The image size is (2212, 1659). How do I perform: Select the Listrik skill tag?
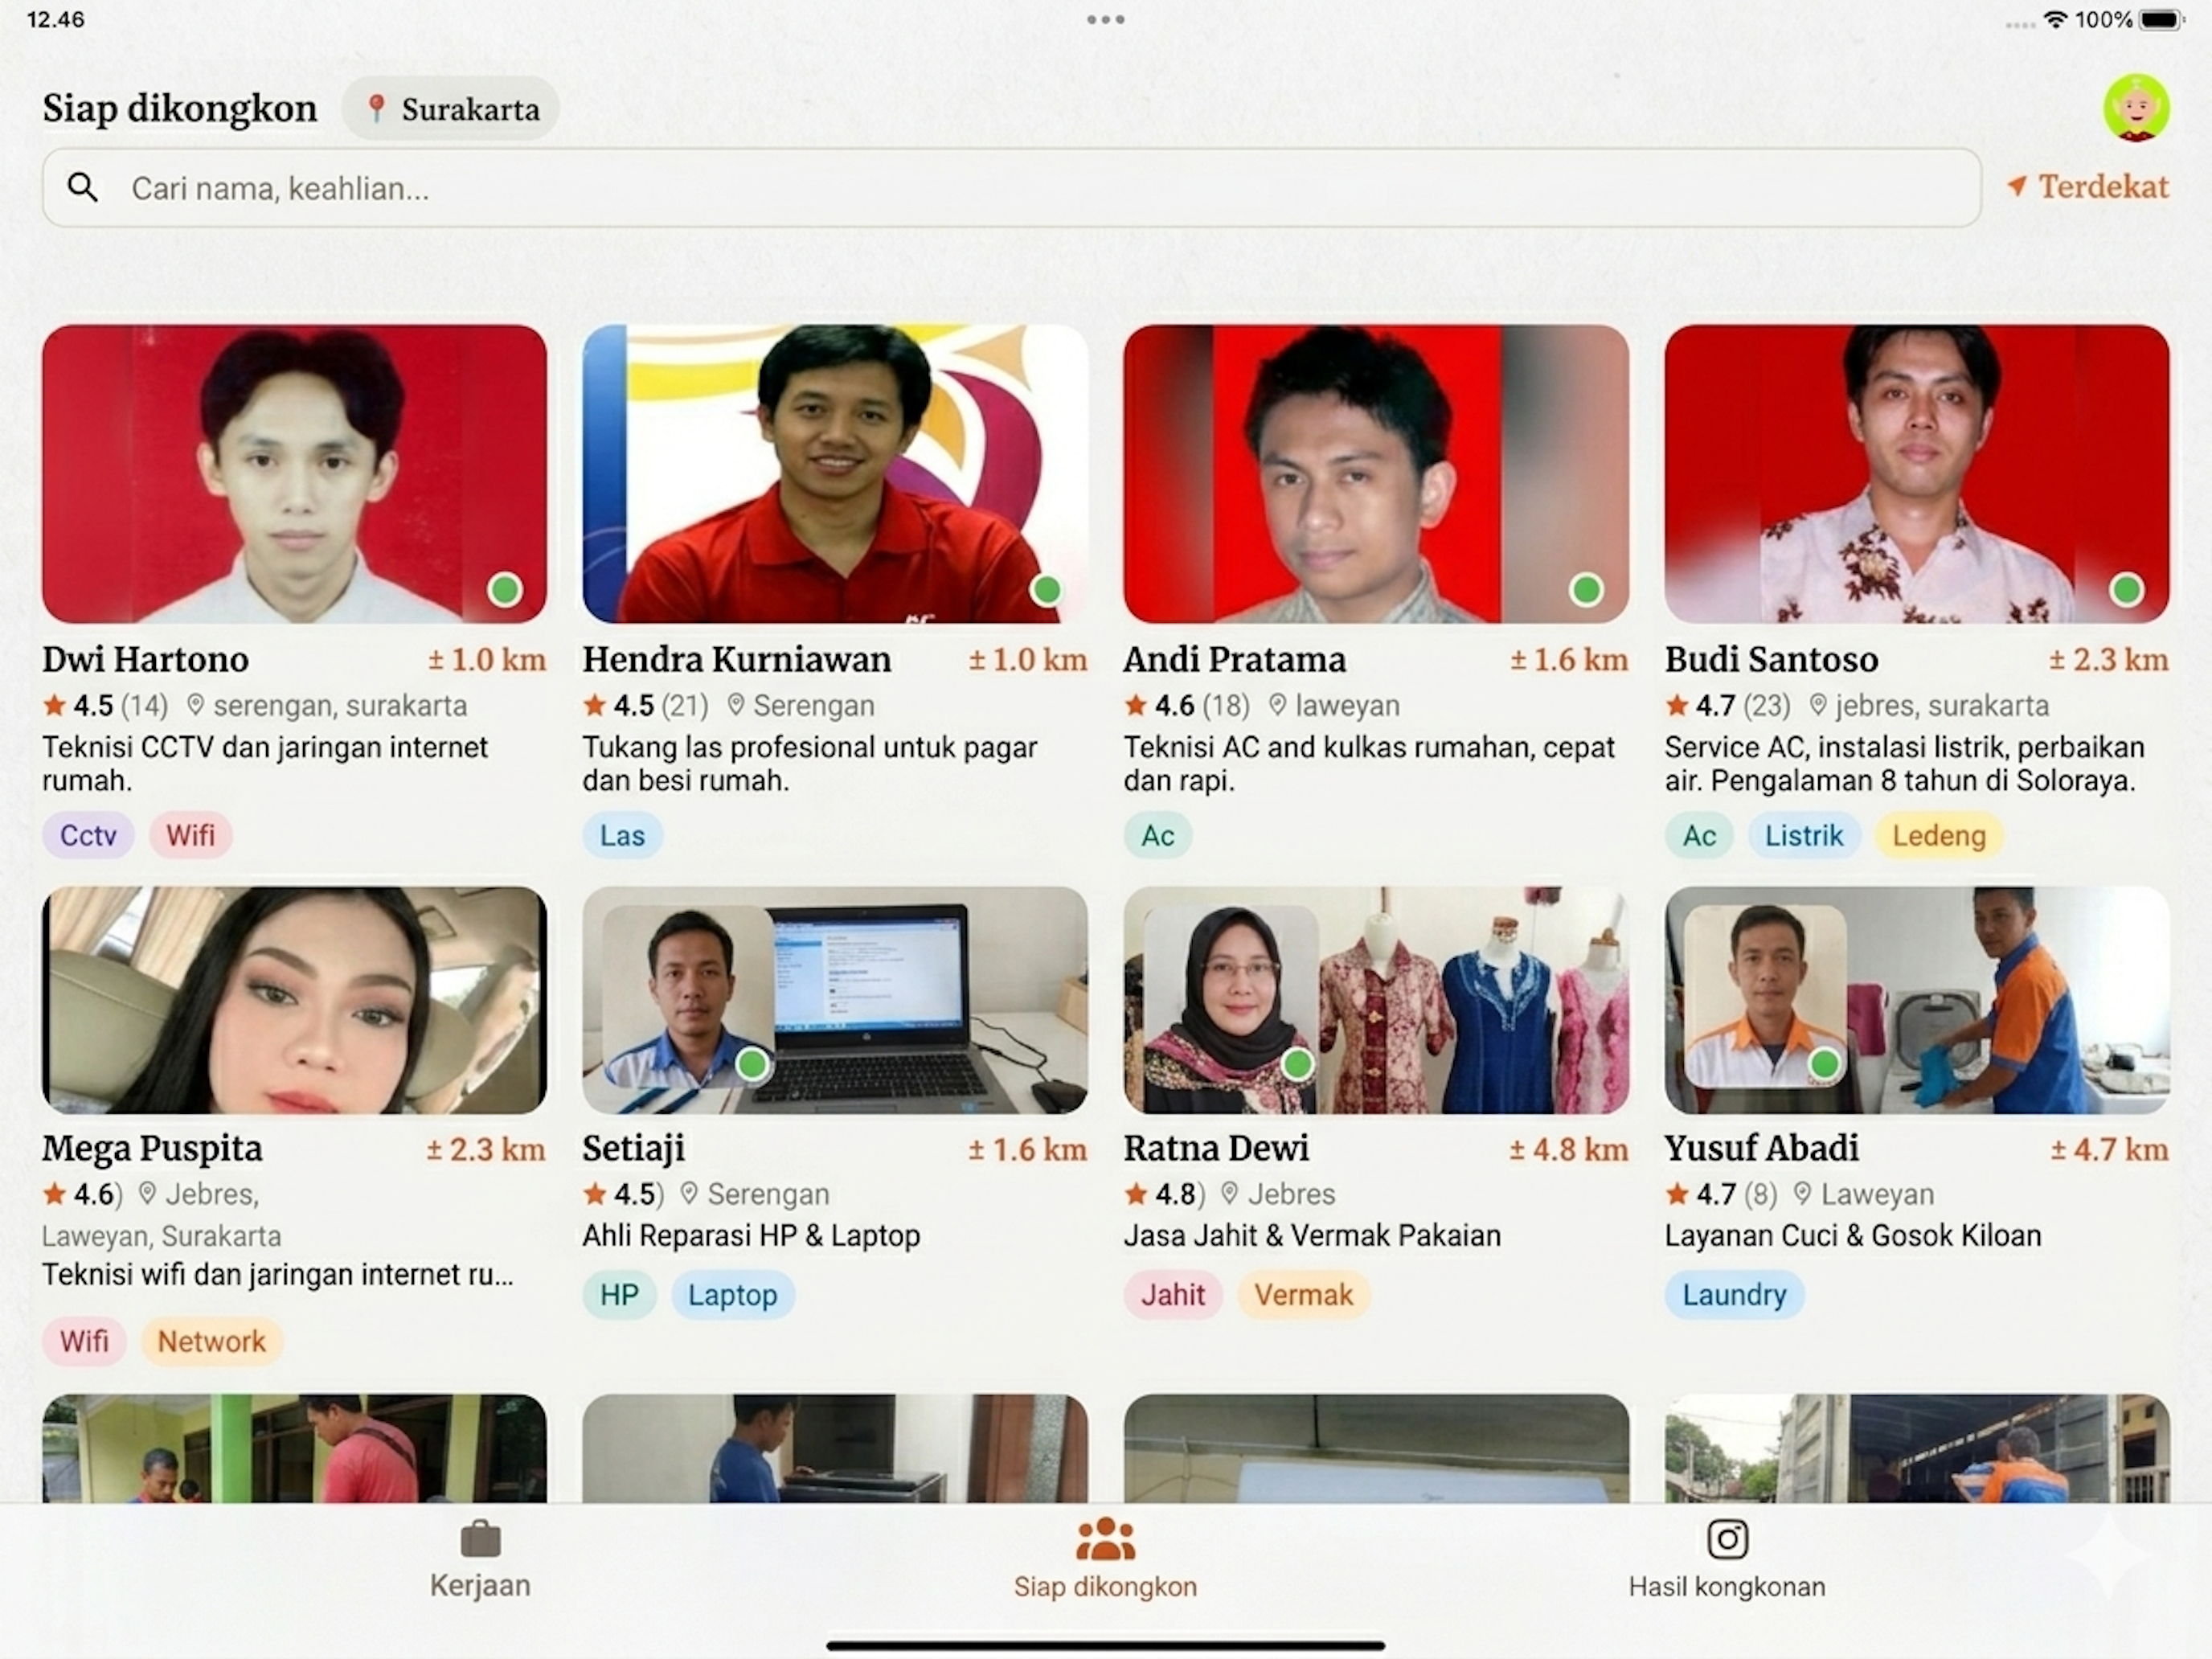pos(1803,835)
